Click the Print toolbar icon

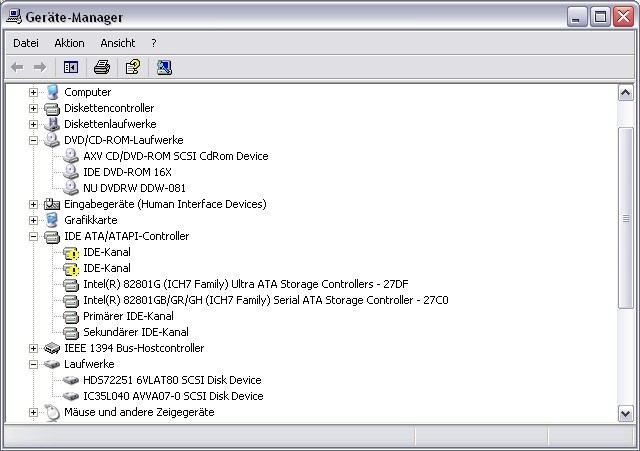[x=102, y=67]
